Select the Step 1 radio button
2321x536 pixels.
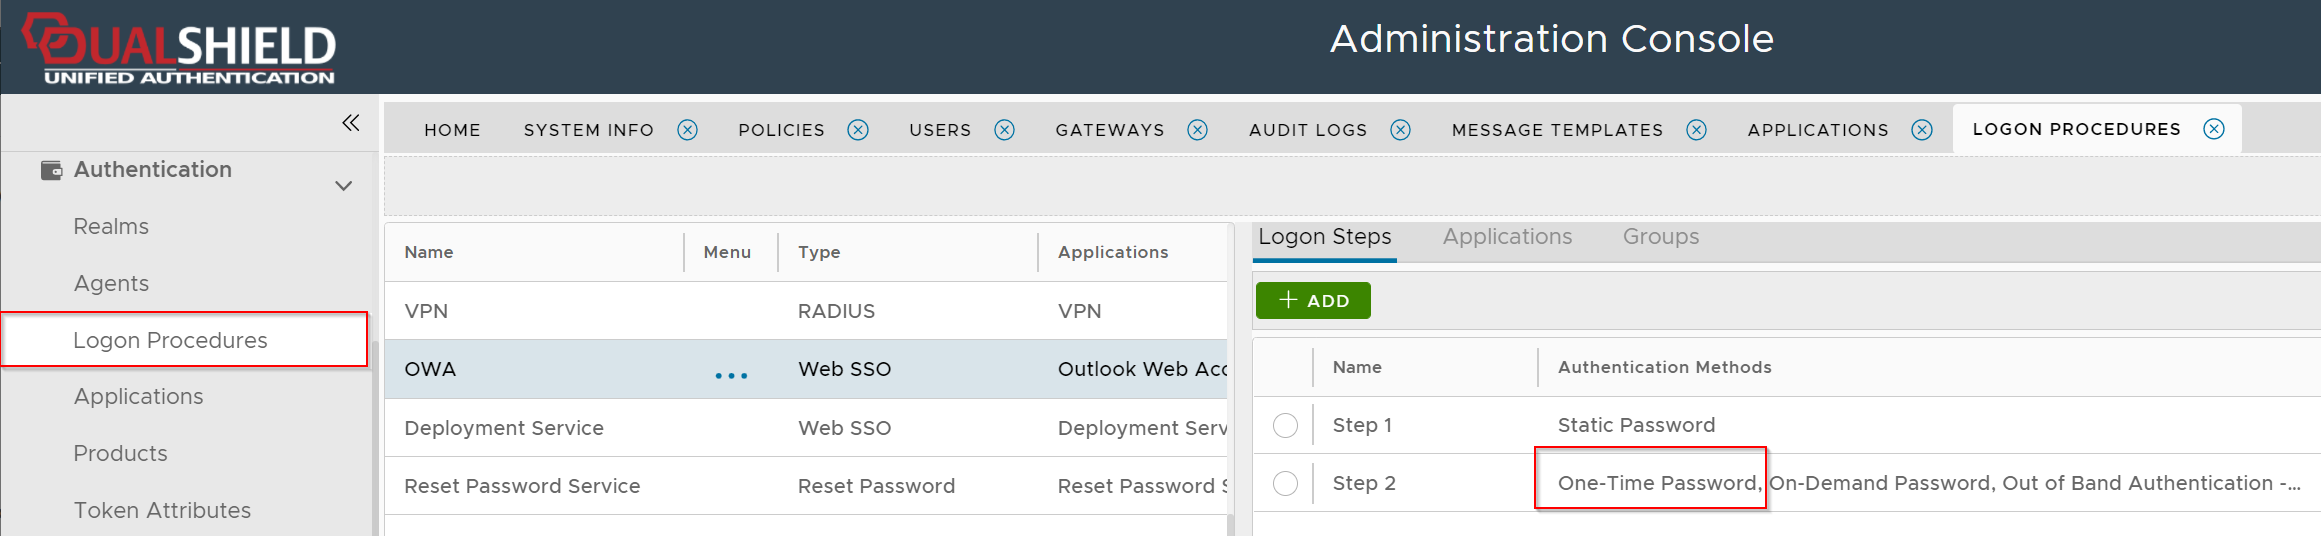pyautogui.click(x=1285, y=426)
